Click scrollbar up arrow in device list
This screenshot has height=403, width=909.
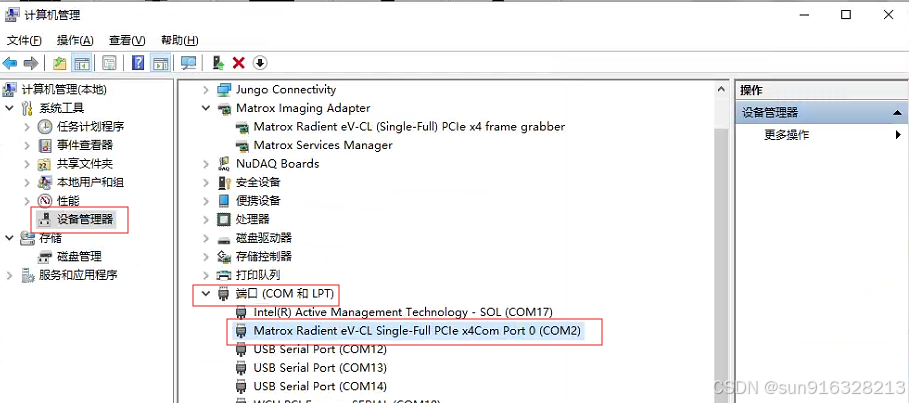pos(721,90)
